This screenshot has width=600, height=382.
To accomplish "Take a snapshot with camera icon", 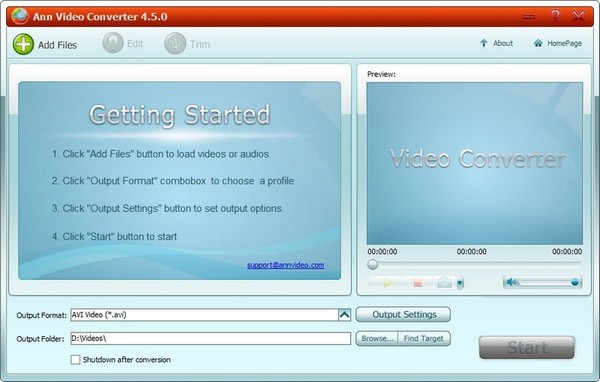I will [444, 283].
